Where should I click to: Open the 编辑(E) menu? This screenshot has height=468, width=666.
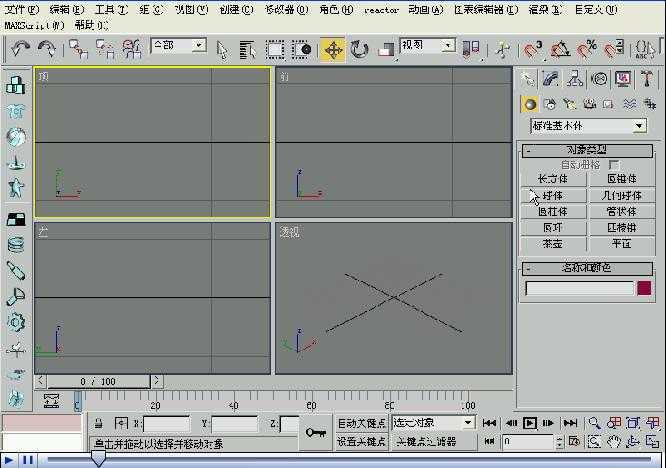tap(67, 9)
